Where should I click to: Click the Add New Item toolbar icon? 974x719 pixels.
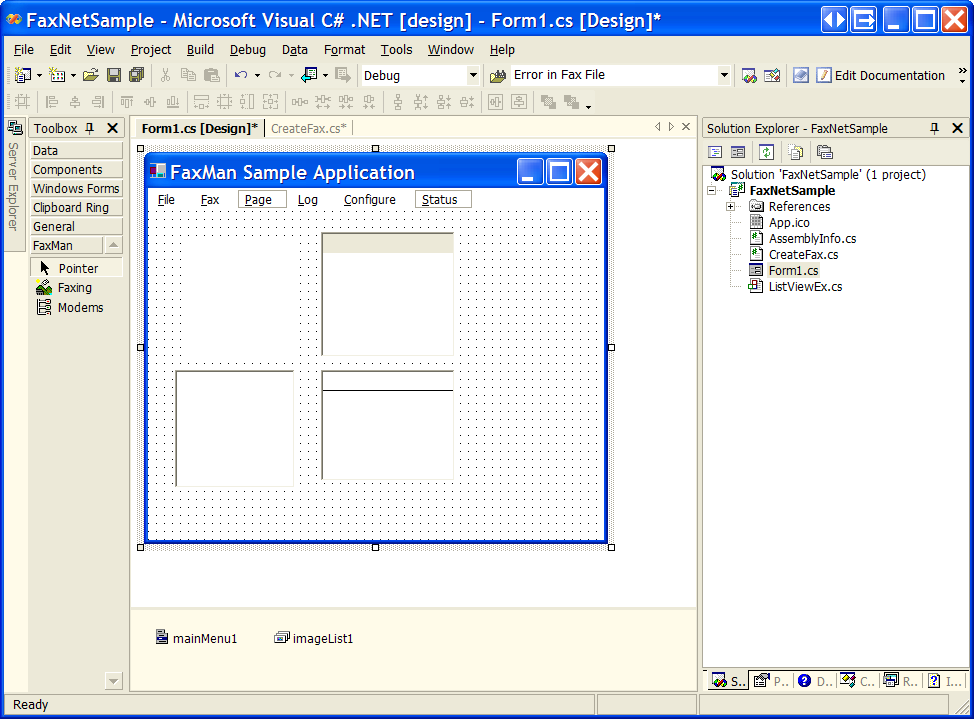pyautogui.click(x=57, y=75)
